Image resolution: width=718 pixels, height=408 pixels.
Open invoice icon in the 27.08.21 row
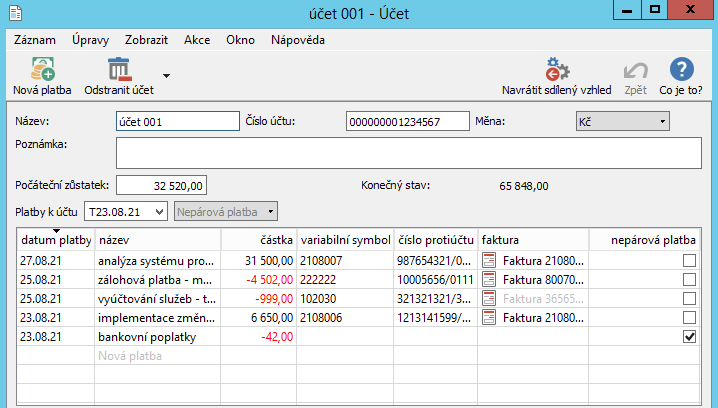coord(490,261)
